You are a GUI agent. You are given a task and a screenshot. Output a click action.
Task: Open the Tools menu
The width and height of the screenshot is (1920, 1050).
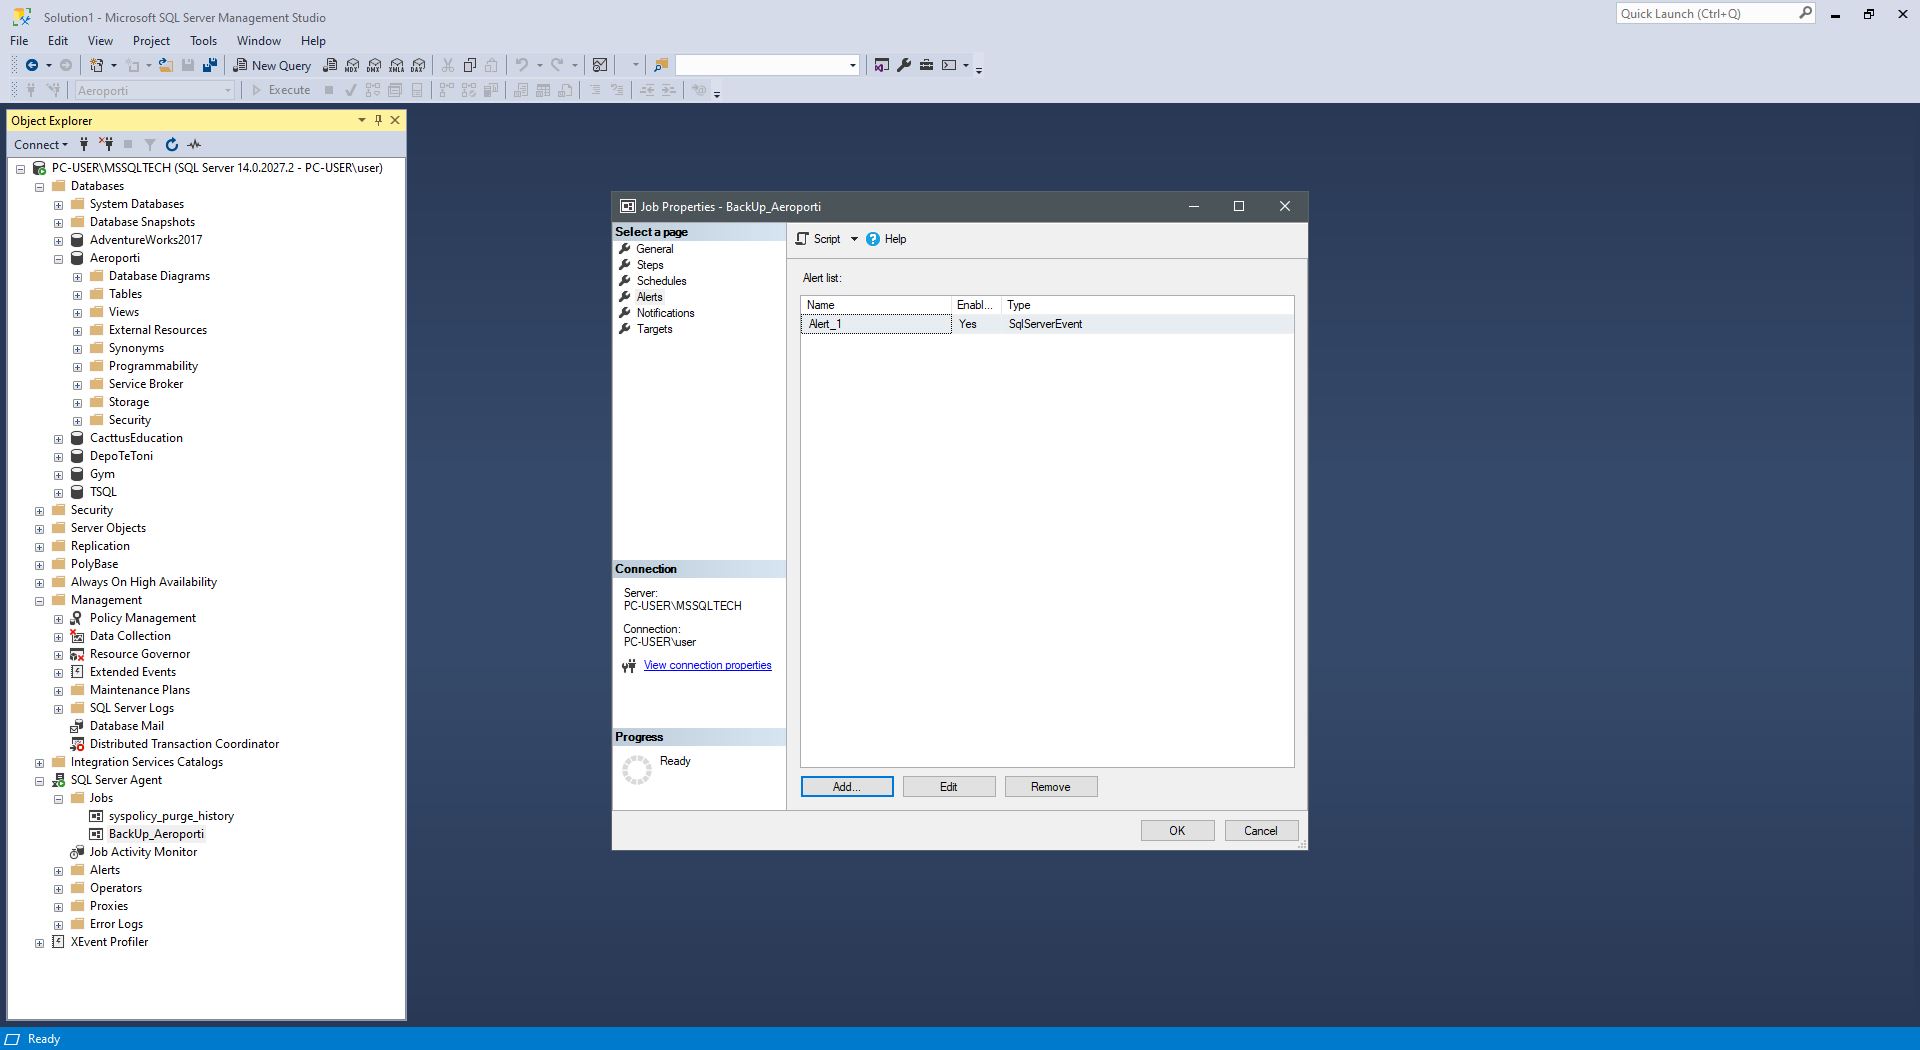pyautogui.click(x=203, y=41)
